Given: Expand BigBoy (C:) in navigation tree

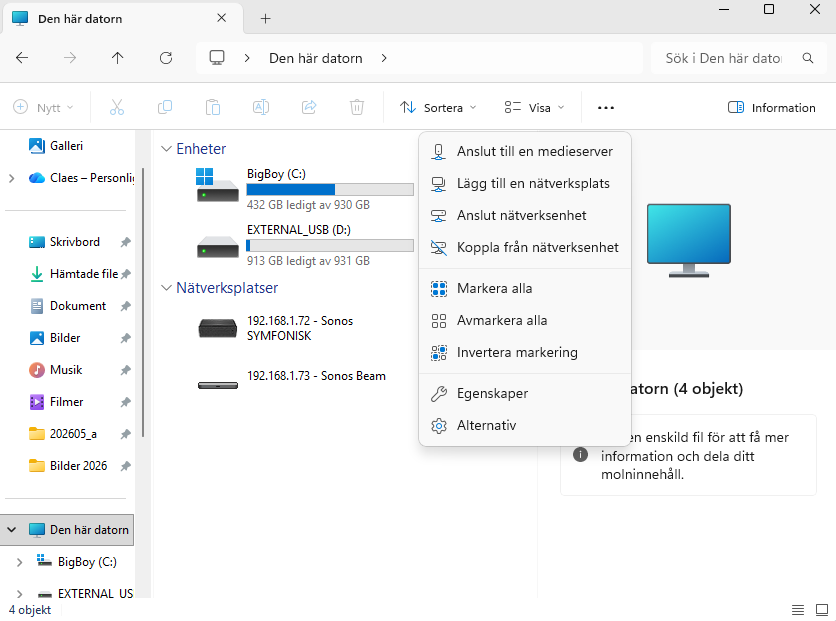Looking at the screenshot, I should tap(20, 562).
